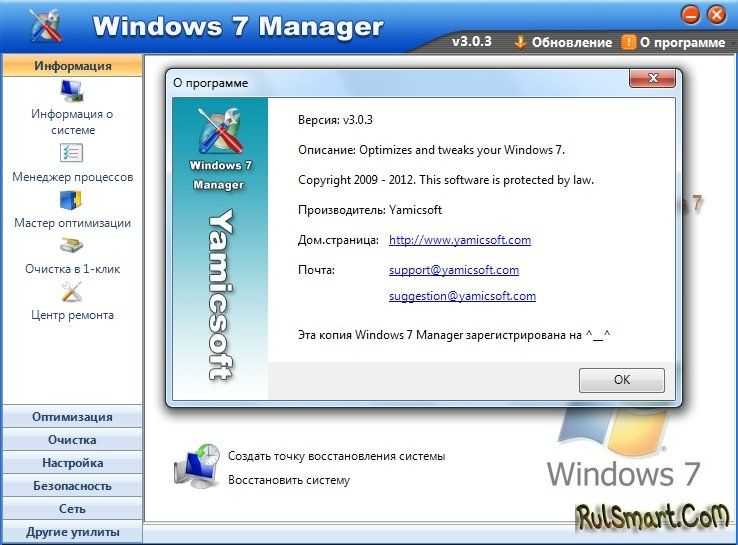738x545 pixels.
Task: Click the support@yamicsoft.com email link
Action: (x=454, y=270)
